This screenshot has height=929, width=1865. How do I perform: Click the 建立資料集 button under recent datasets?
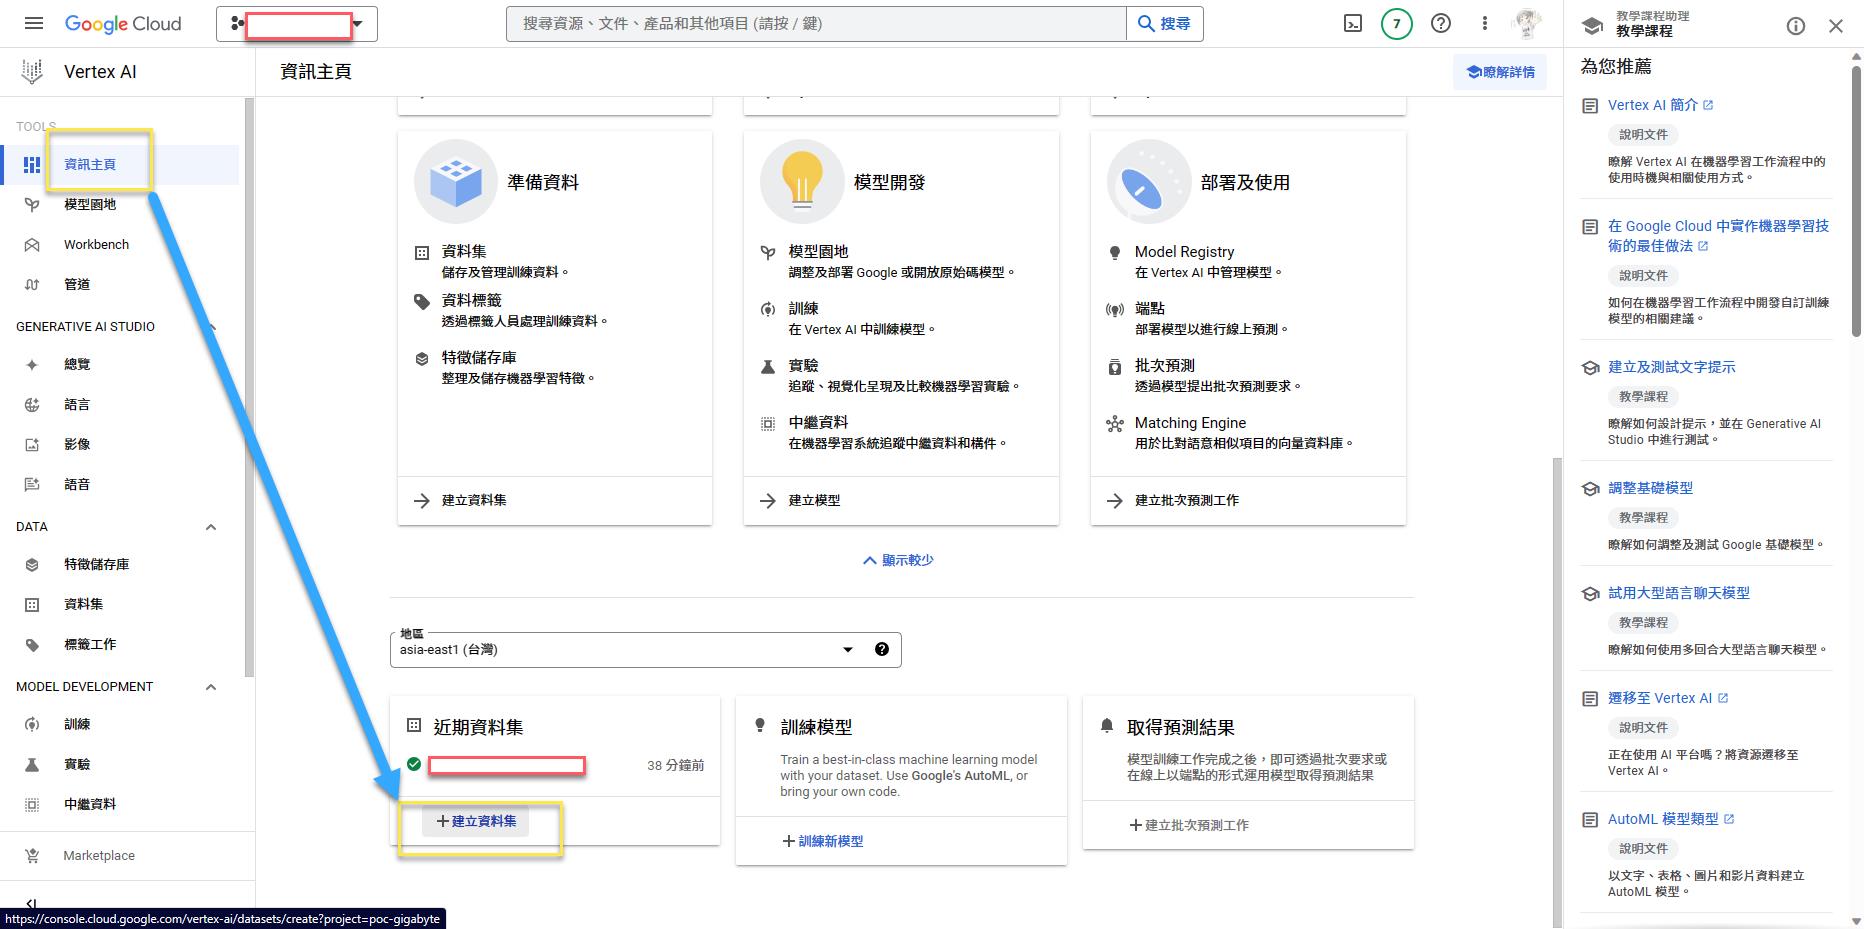[476, 821]
